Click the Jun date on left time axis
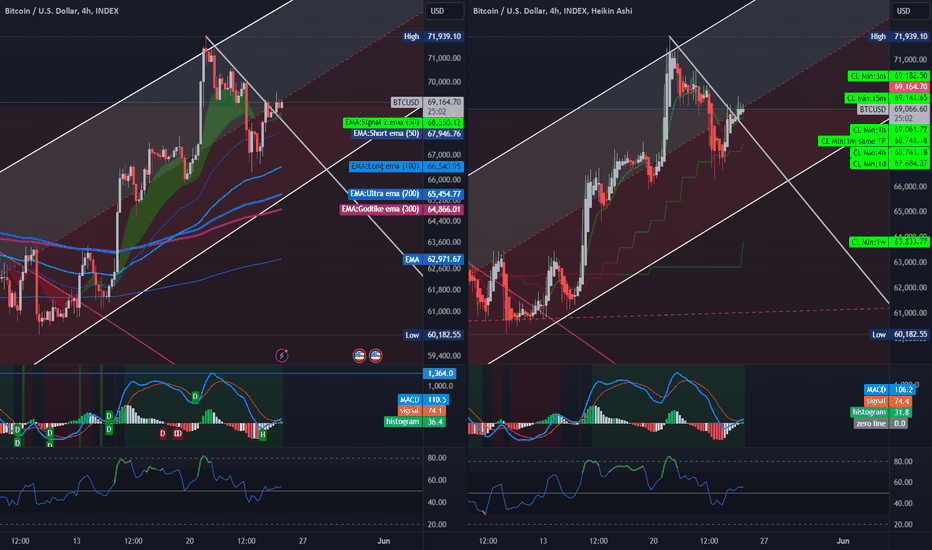 coord(384,541)
